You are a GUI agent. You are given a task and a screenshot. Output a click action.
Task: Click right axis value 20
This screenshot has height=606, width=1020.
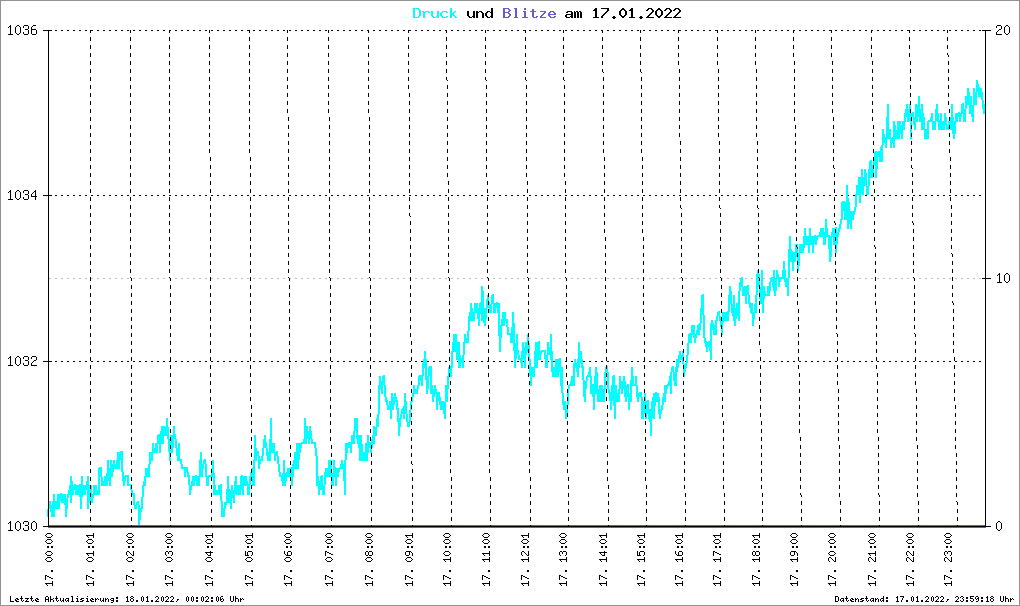(x=1003, y=31)
